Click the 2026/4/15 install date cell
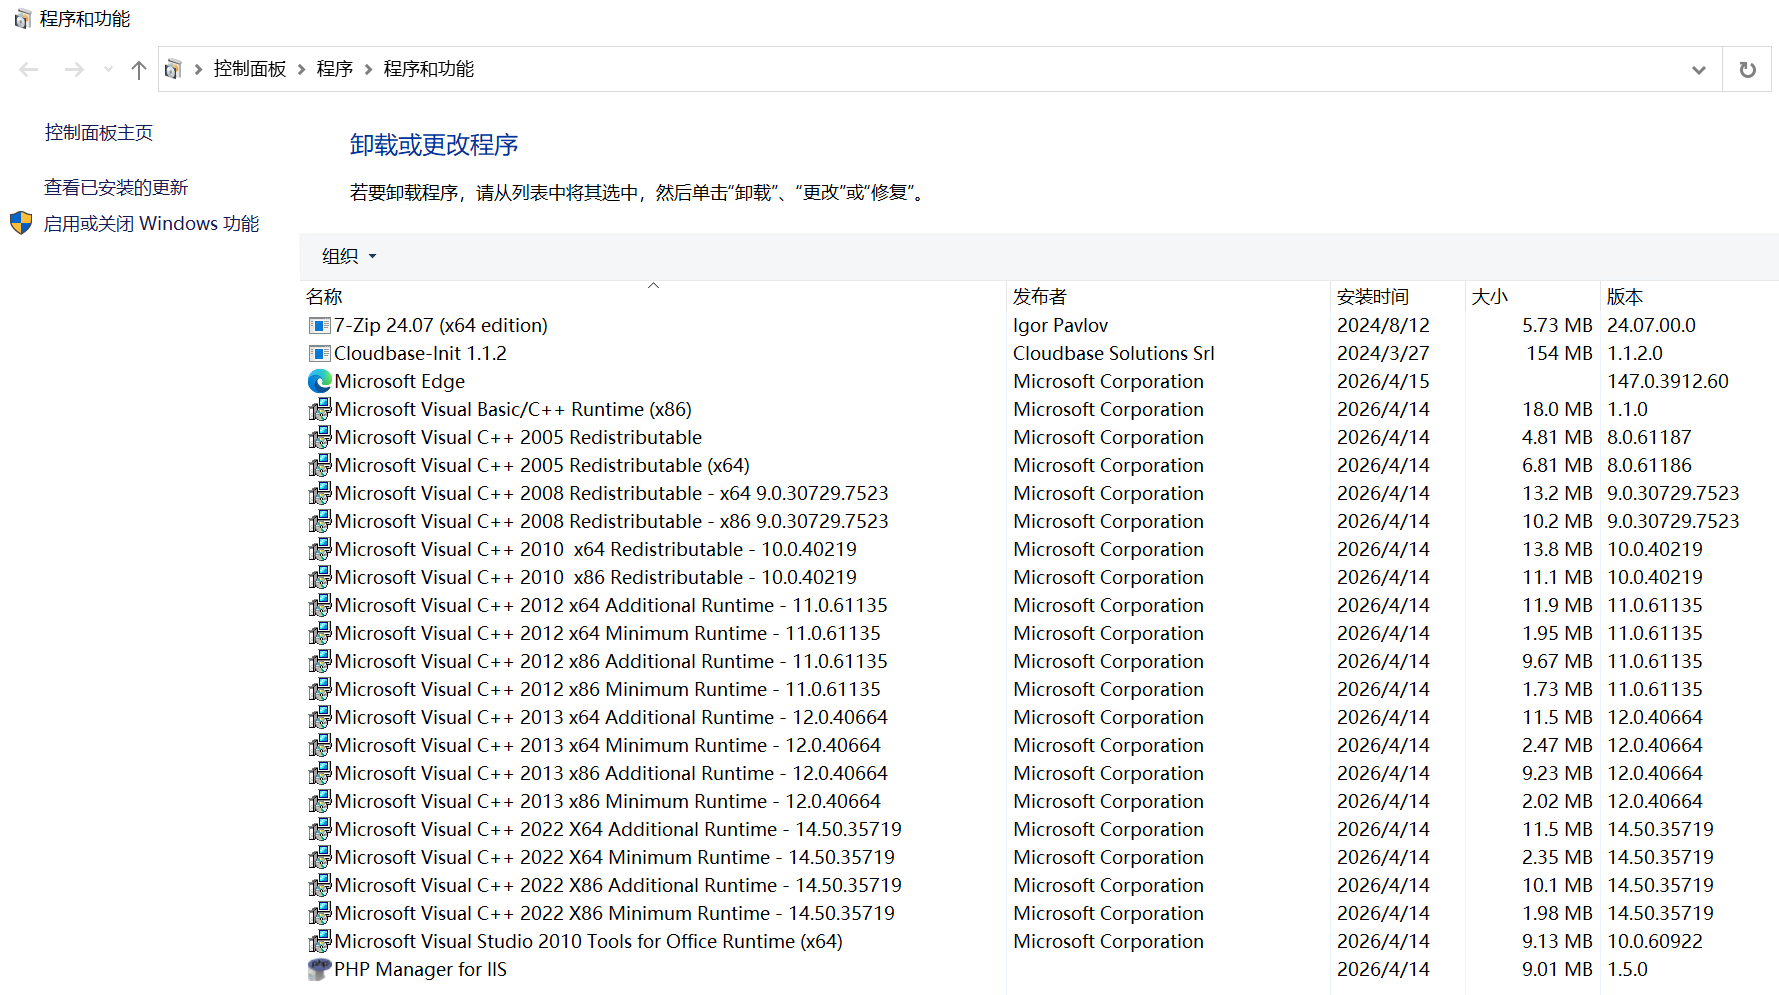The height and width of the screenshot is (995, 1779). [1383, 382]
